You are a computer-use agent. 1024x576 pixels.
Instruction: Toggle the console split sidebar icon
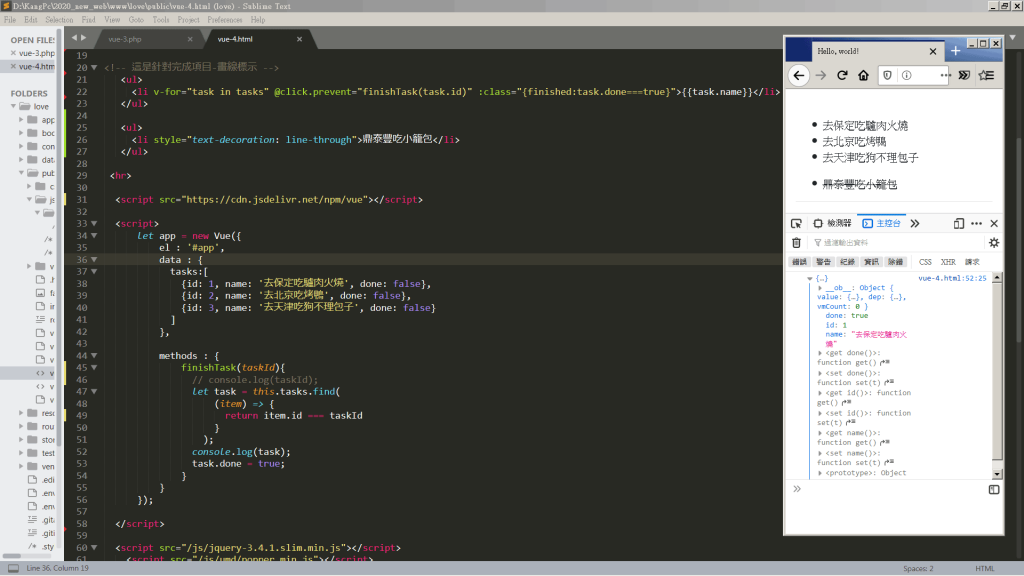click(994, 490)
